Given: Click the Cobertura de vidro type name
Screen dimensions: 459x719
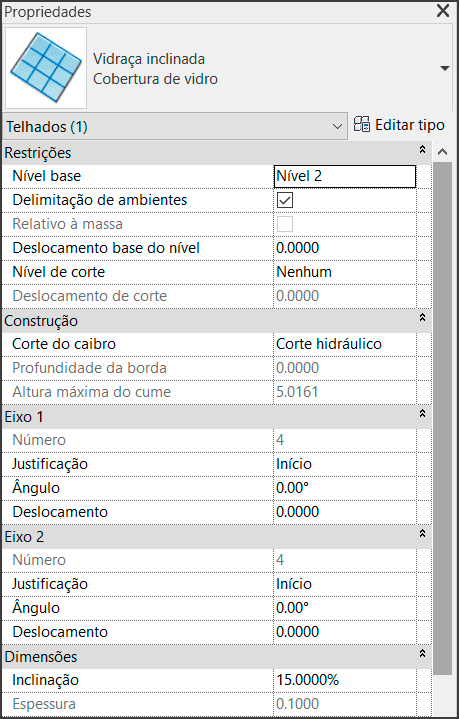Looking at the screenshot, I should [155, 79].
